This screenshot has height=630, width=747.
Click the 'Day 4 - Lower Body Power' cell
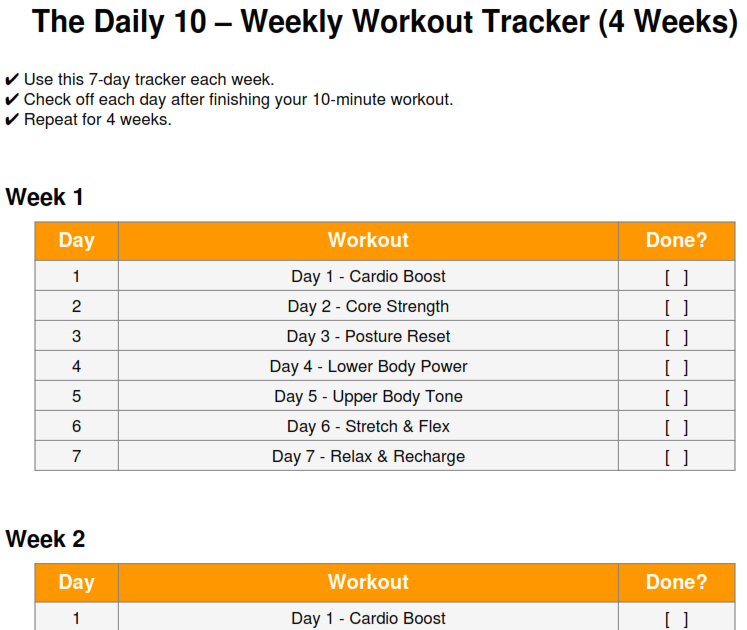click(368, 366)
